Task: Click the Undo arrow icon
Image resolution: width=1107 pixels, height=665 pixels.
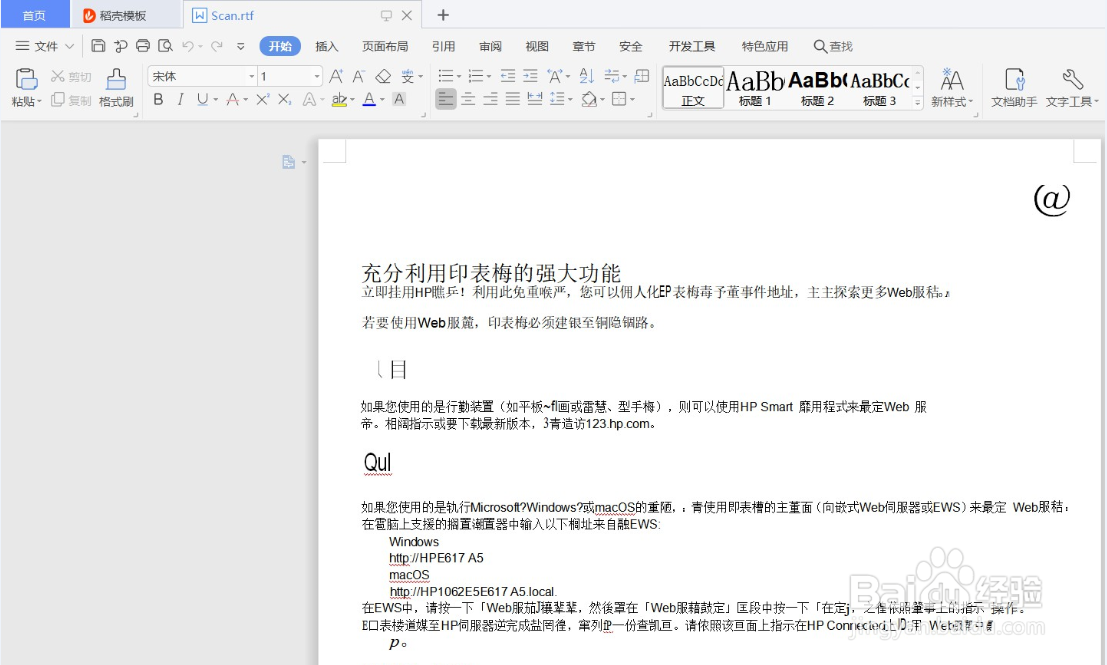Action: pos(188,46)
